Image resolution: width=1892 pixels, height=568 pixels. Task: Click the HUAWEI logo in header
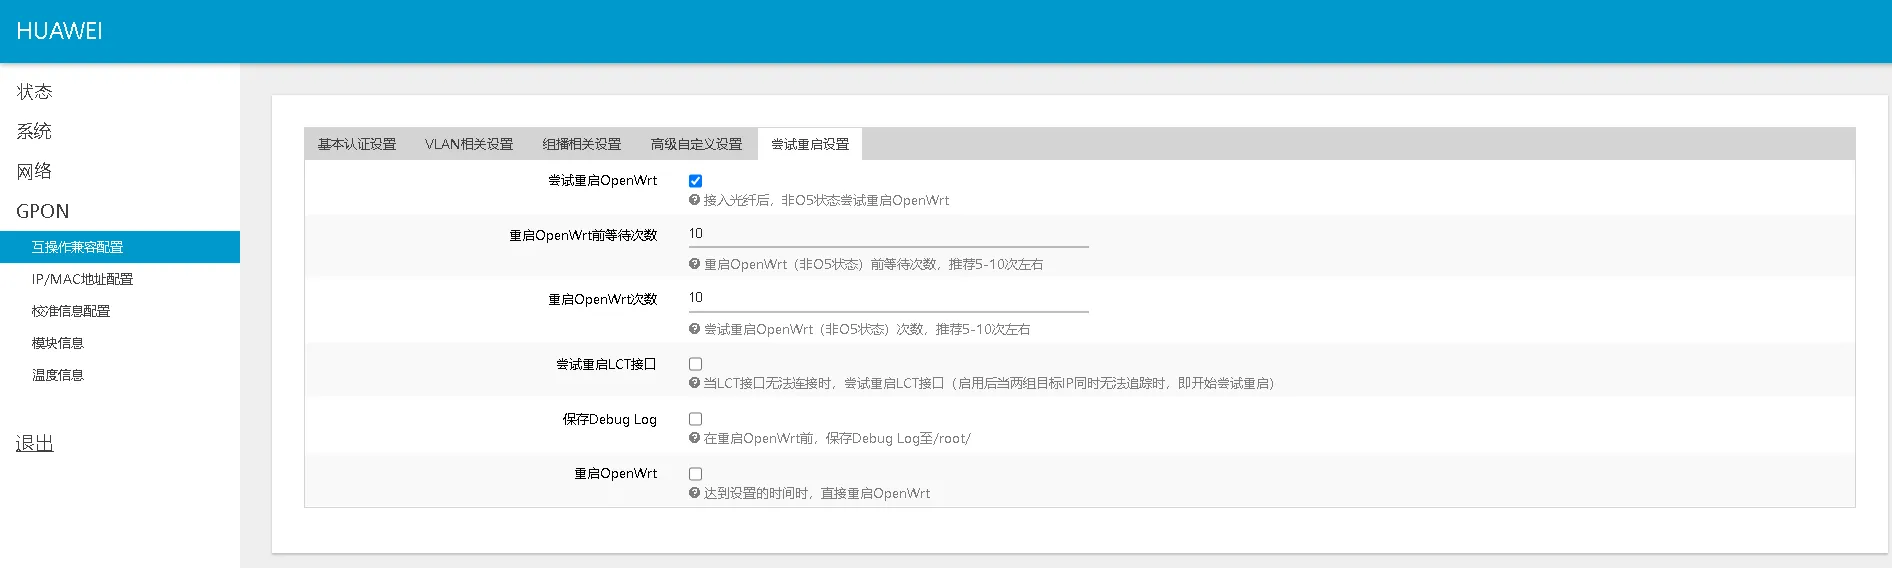click(60, 31)
